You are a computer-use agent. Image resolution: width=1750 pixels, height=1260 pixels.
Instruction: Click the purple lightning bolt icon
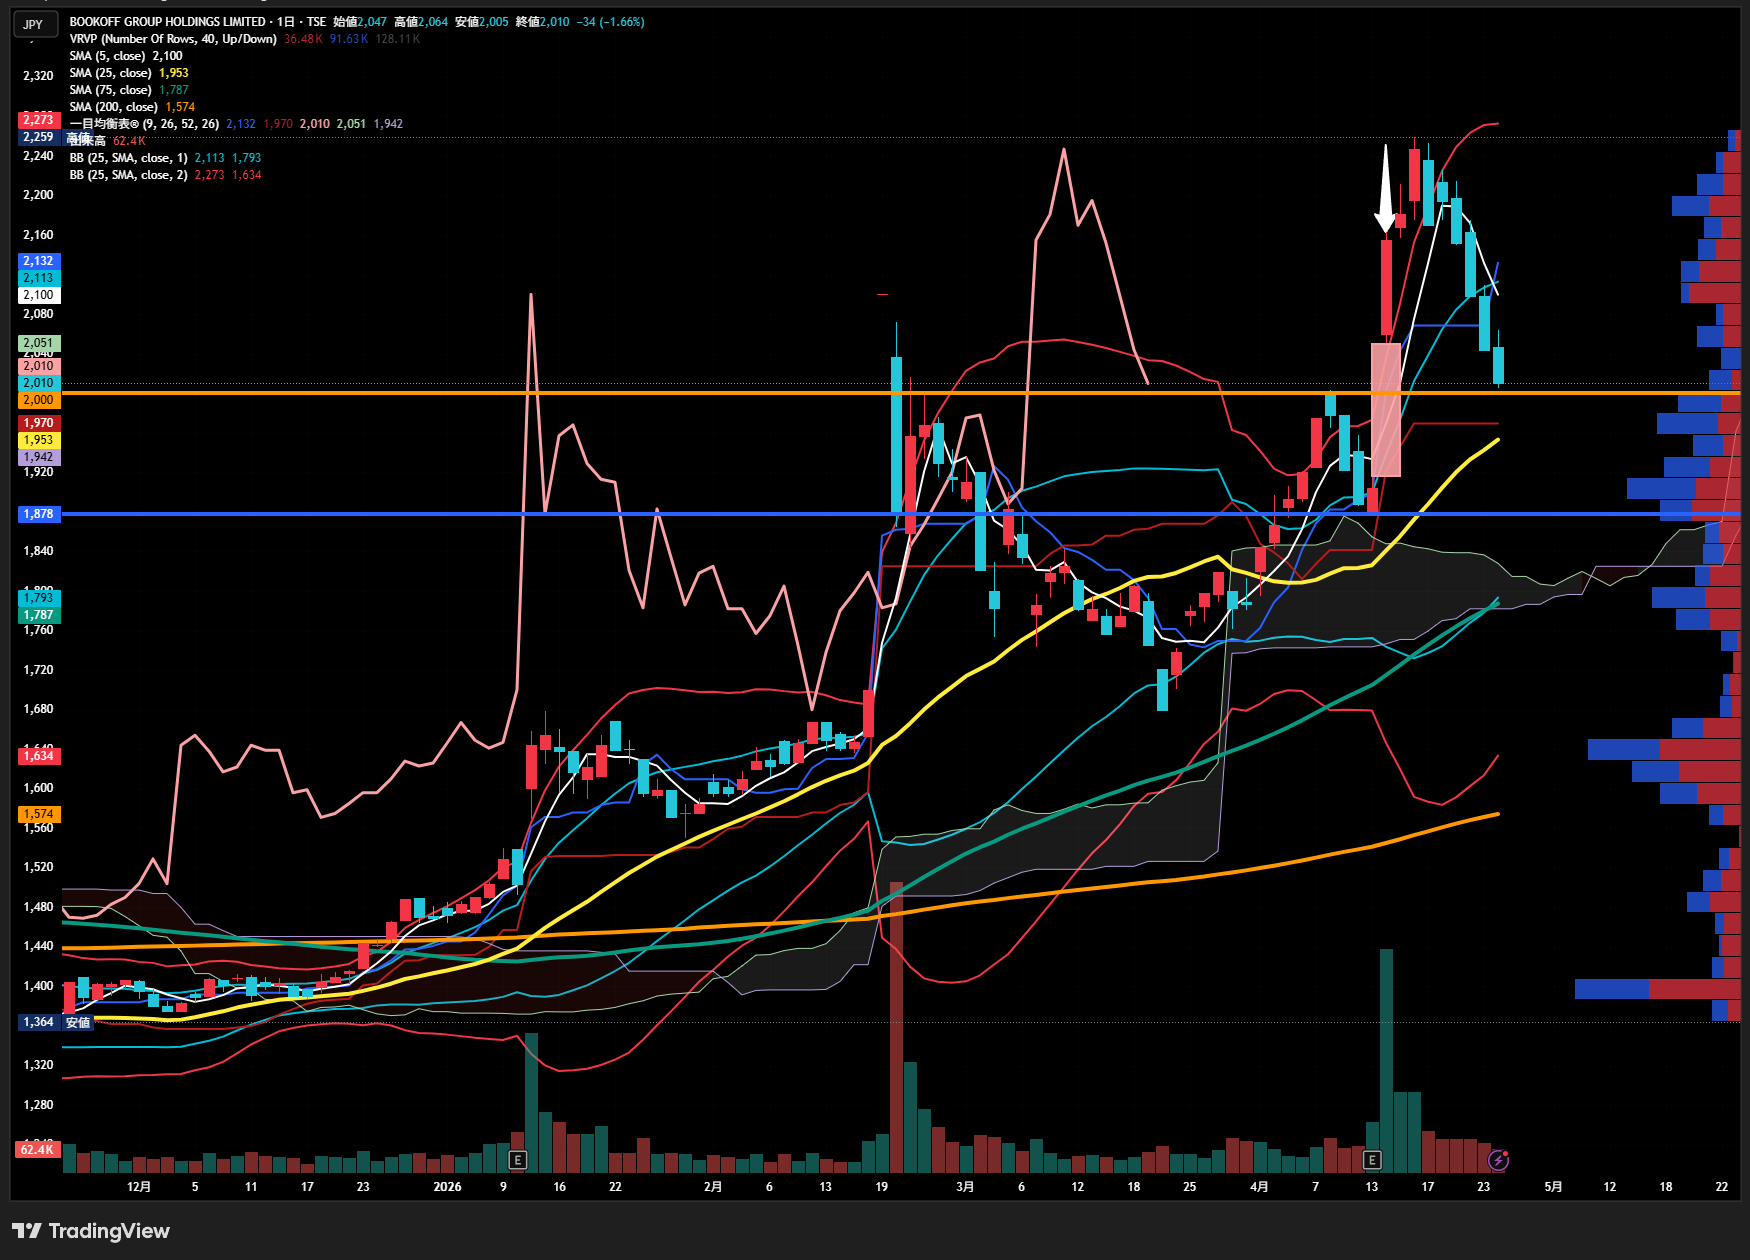(x=1498, y=1160)
